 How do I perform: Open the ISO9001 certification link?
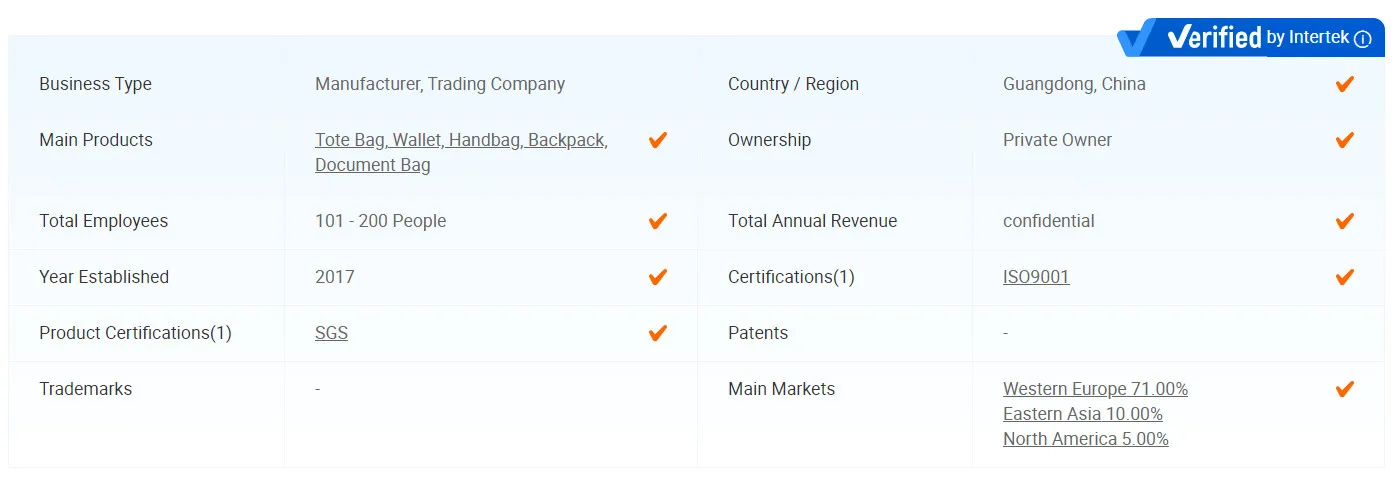coord(1036,277)
